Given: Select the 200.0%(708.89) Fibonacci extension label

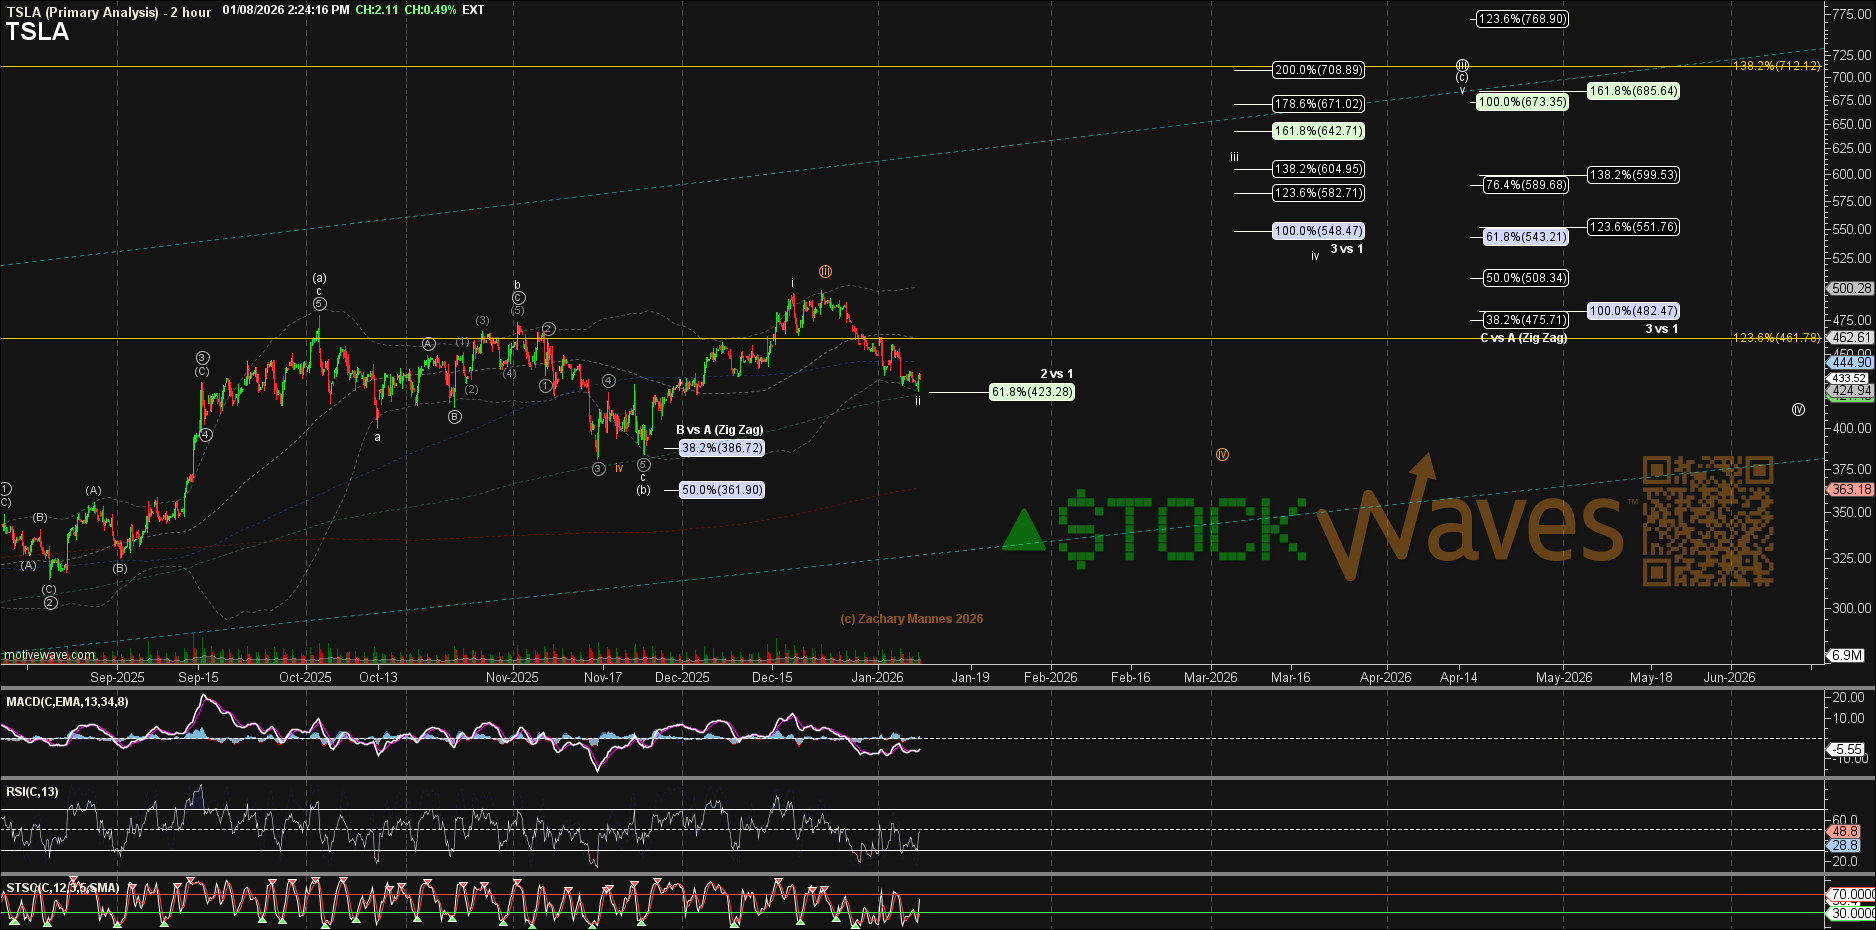Looking at the screenshot, I should point(1318,70).
